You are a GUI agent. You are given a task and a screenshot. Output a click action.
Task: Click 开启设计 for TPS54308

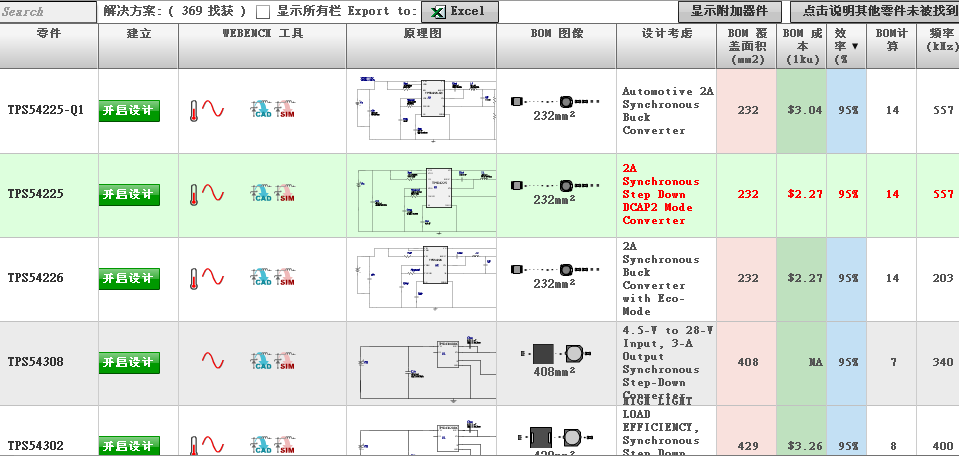pyautogui.click(x=129, y=363)
